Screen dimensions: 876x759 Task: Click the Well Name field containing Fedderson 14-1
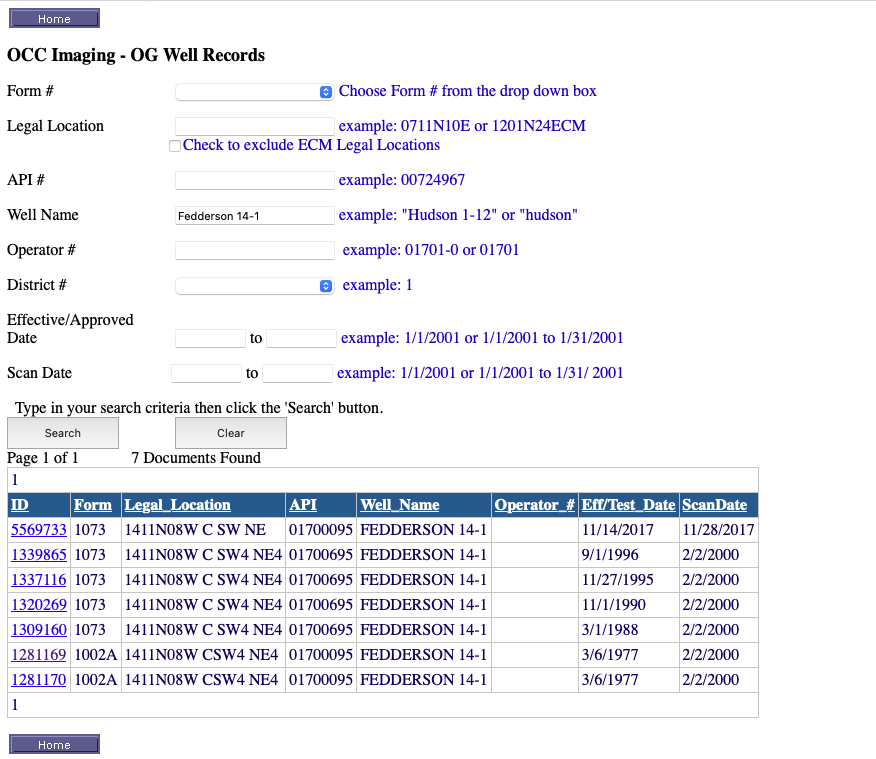pos(255,216)
